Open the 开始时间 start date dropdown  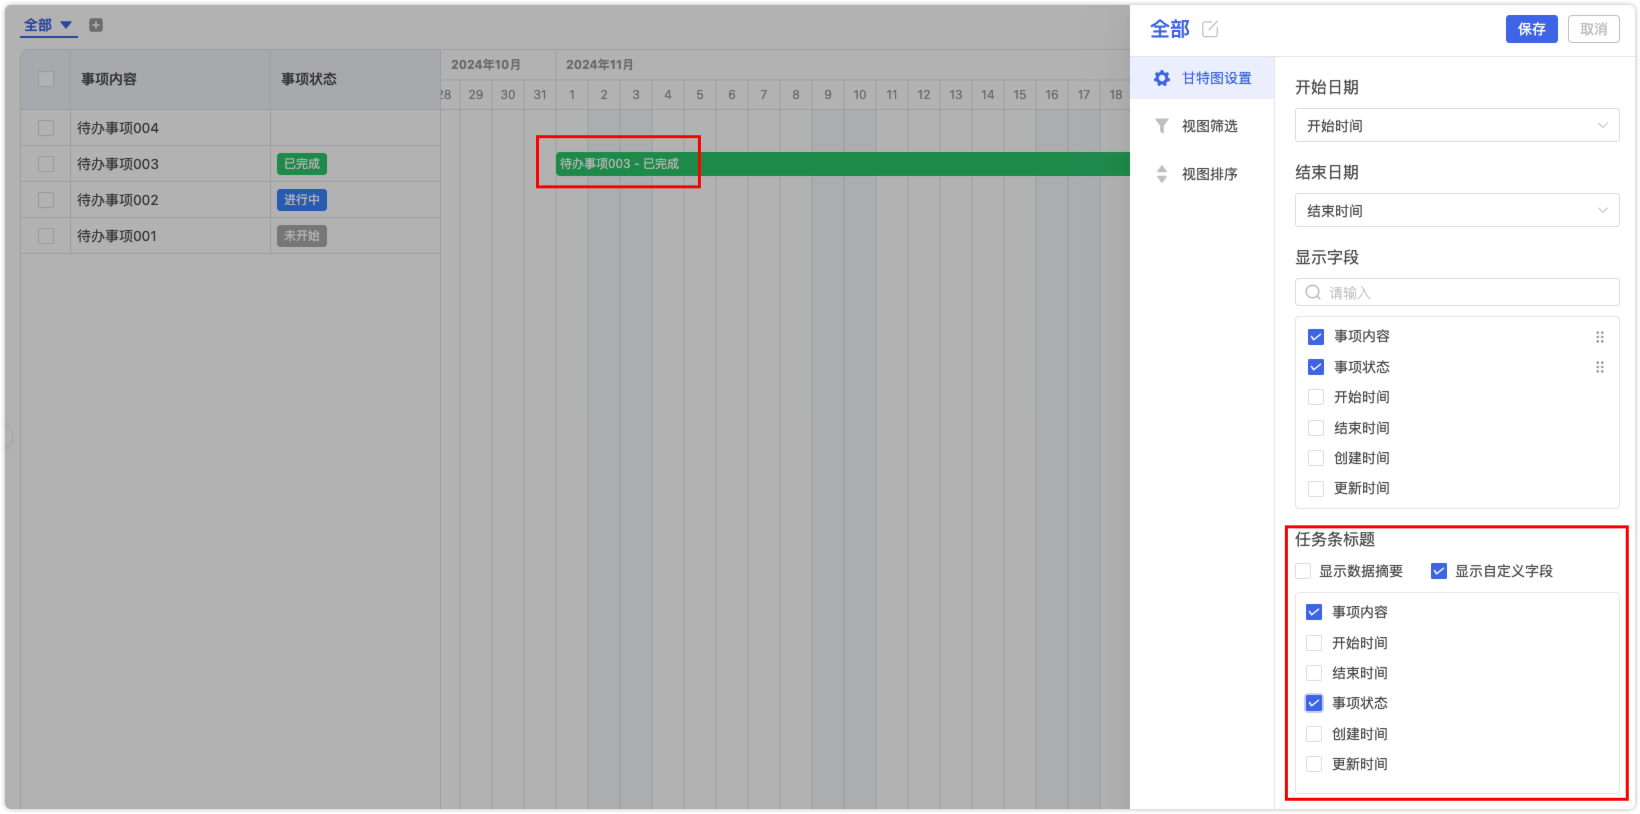pos(1457,126)
